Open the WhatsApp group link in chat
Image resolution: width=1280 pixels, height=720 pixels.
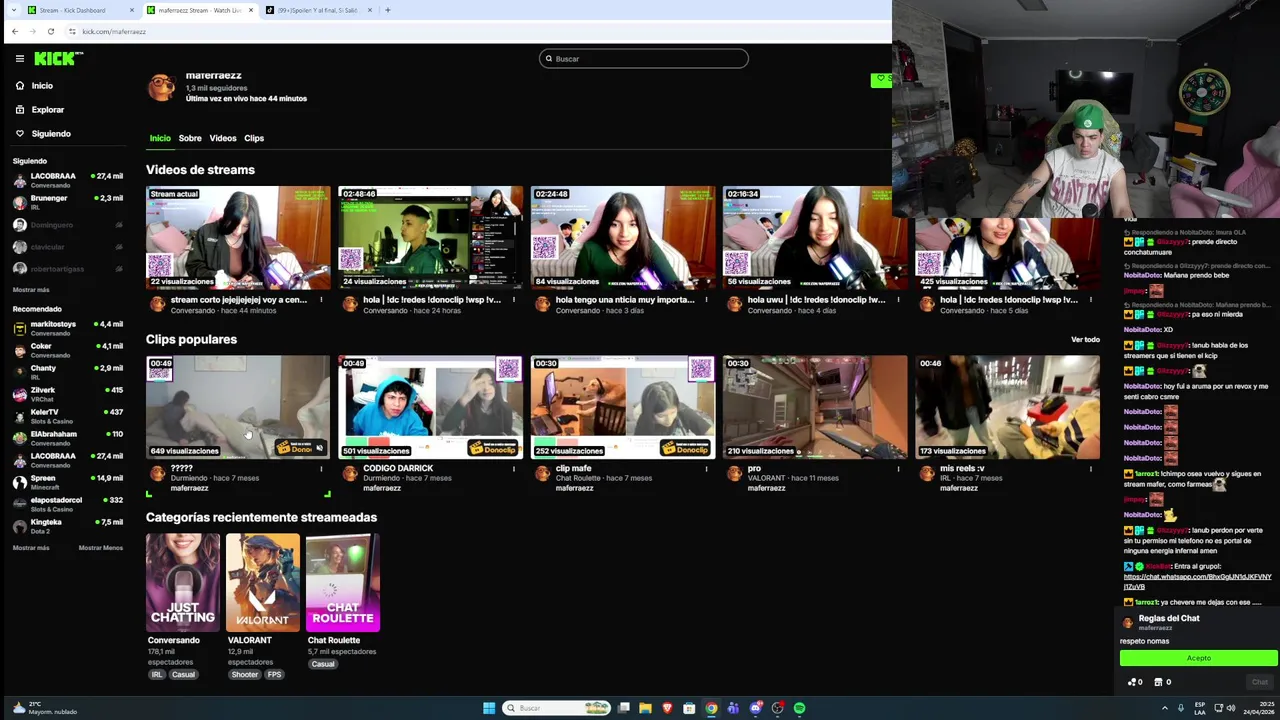coord(1197,581)
